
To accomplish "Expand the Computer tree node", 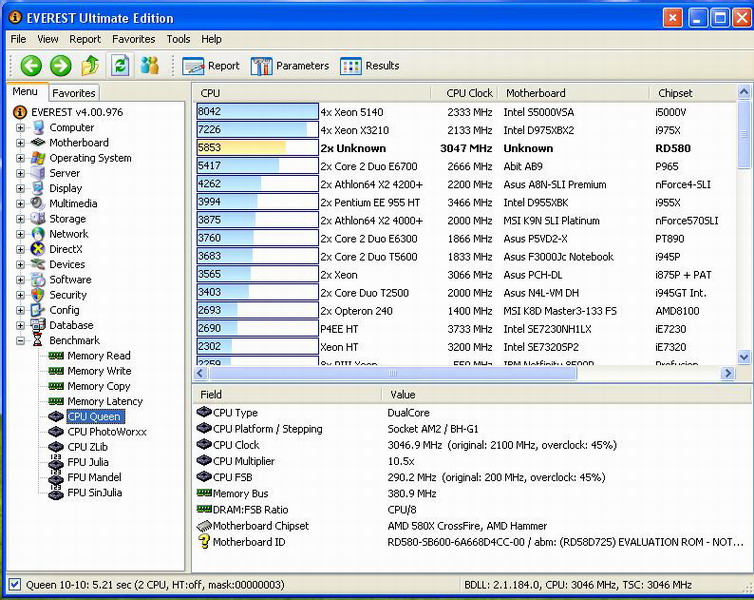I will pos(20,128).
